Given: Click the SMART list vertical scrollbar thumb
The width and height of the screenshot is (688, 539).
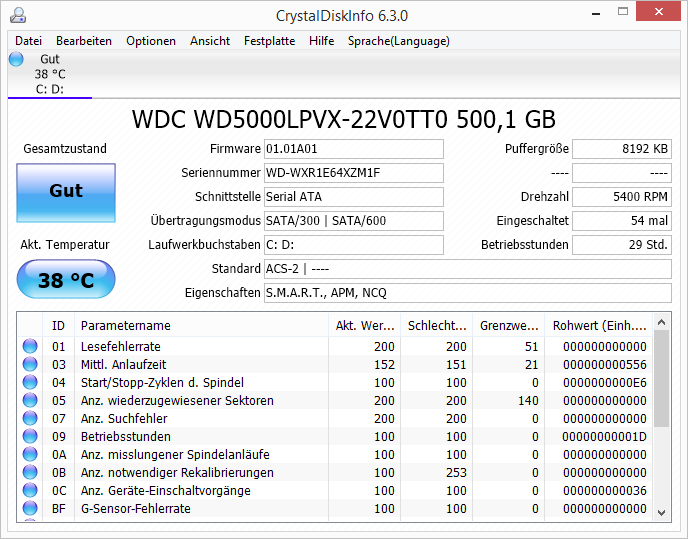Looking at the screenshot, I should (x=662, y=379).
